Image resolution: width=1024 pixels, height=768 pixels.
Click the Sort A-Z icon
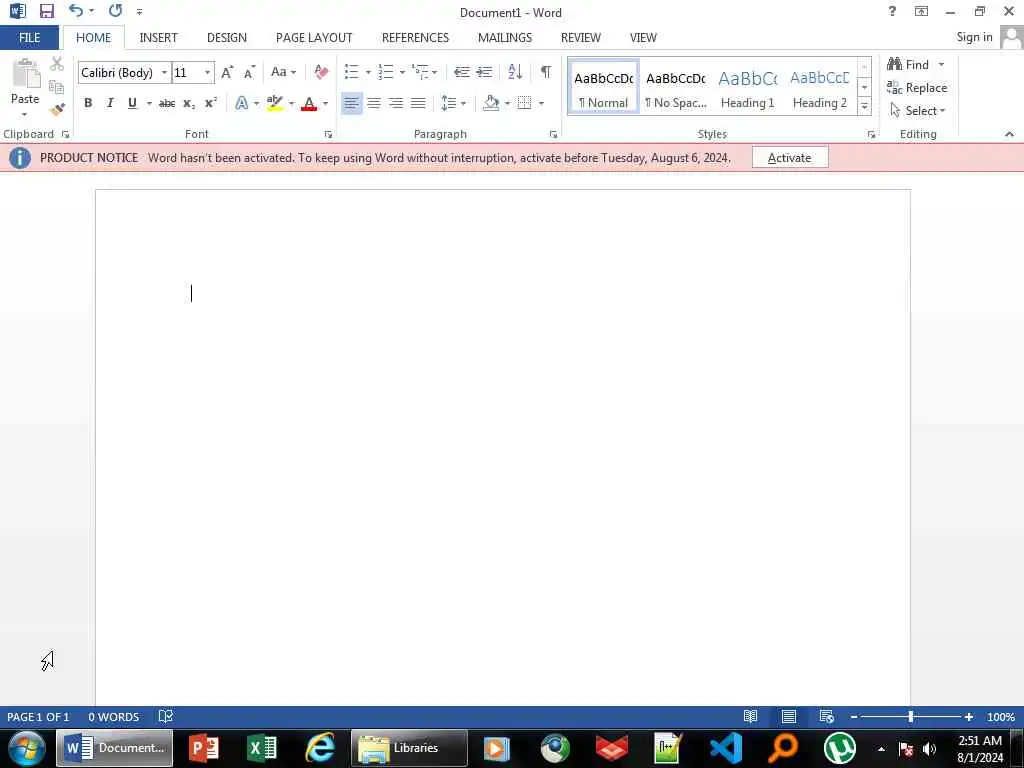[515, 72]
